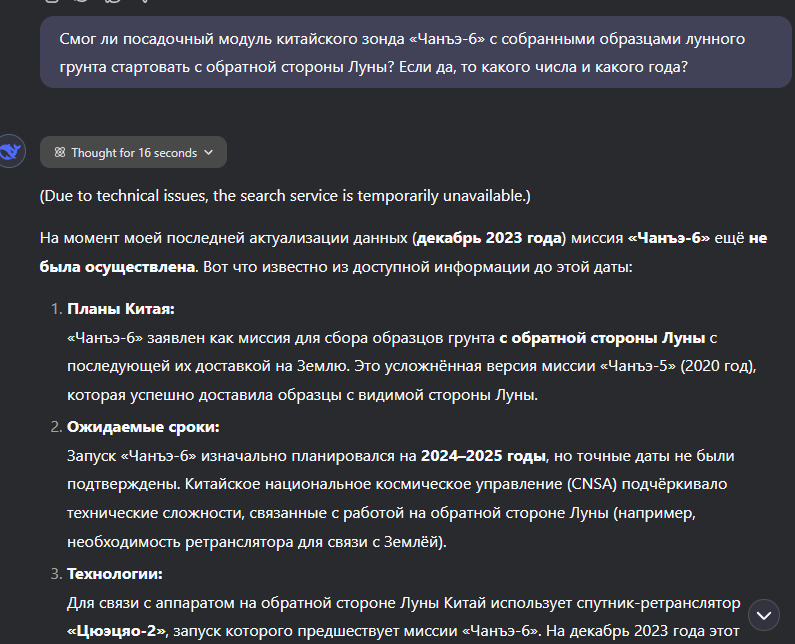
Task: Click the search service unavailable notice
Action: [285, 195]
